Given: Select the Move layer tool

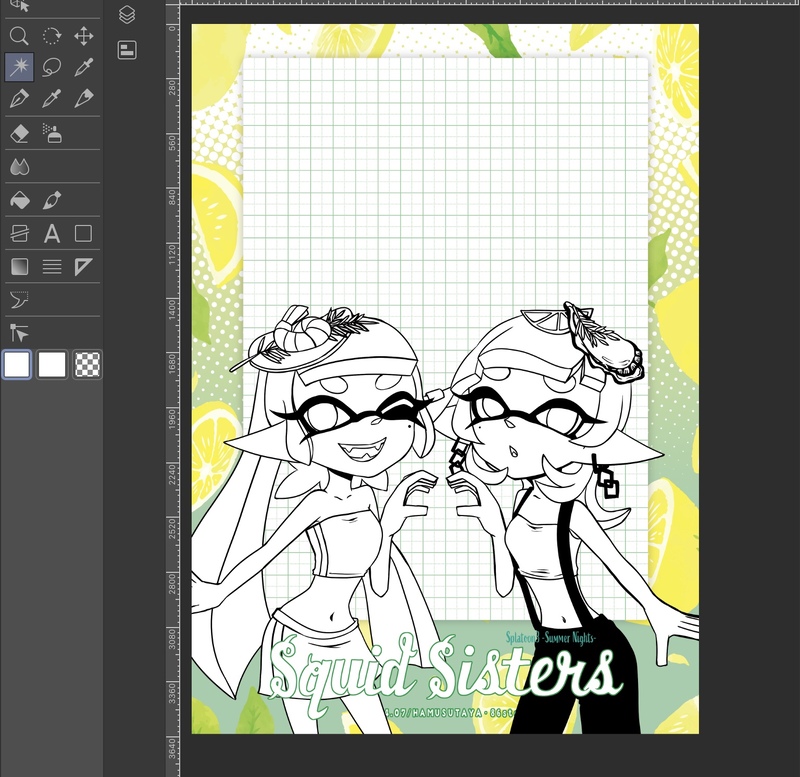Looking at the screenshot, I should [84, 36].
